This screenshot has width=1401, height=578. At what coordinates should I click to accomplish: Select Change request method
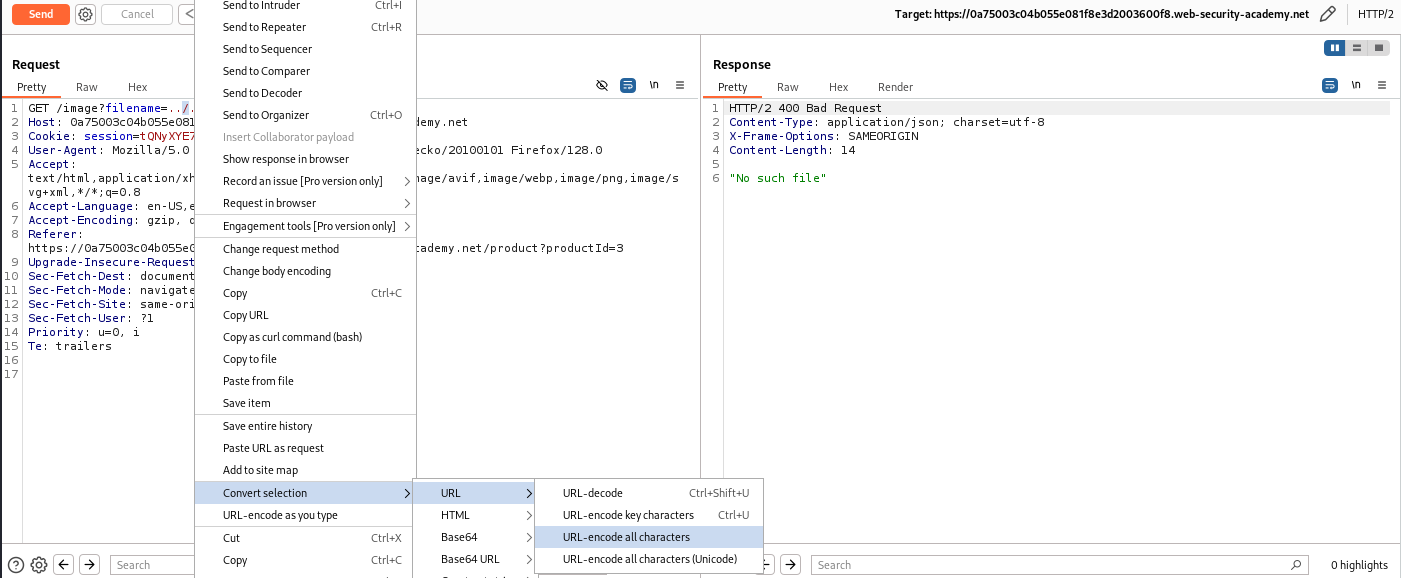point(305,249)
